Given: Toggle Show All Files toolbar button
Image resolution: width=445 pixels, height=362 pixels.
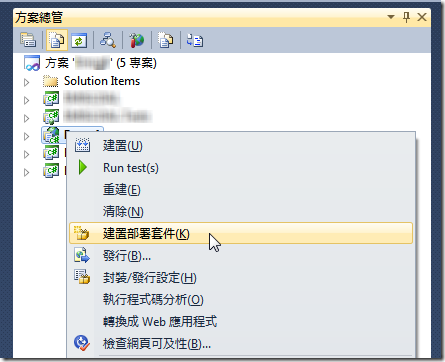Looking at the screenshot, I should pos(57,40).
